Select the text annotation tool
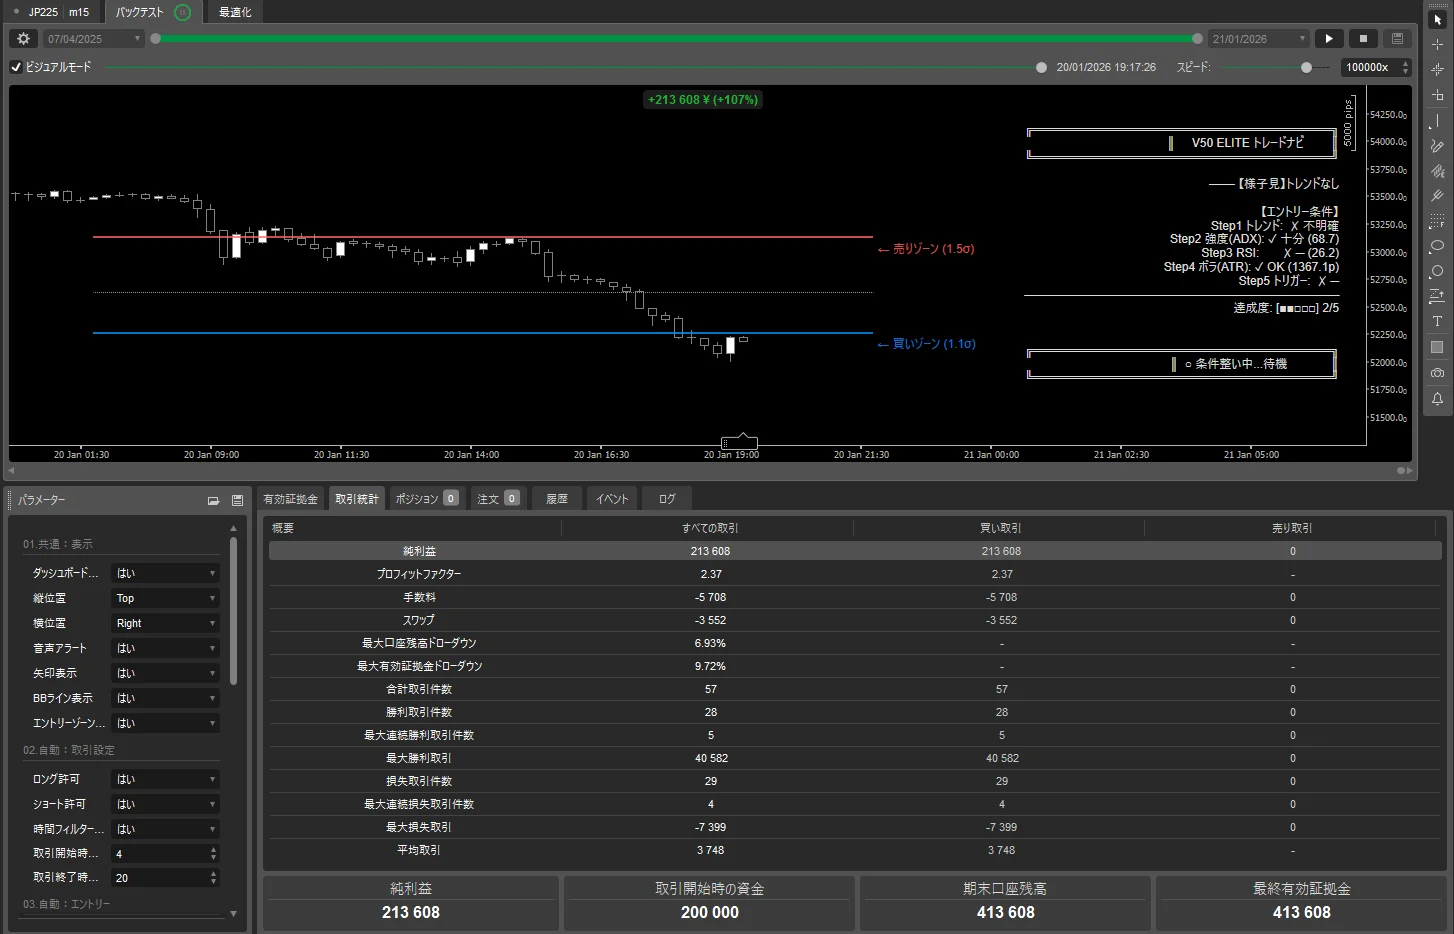Screen dimensions: 1454x934 click(1437, 322)
